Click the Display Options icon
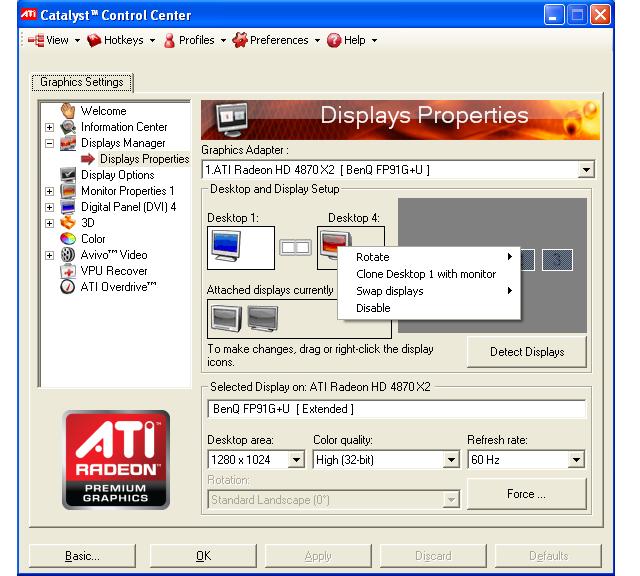The image size is (640, 576). click(68, 175)
